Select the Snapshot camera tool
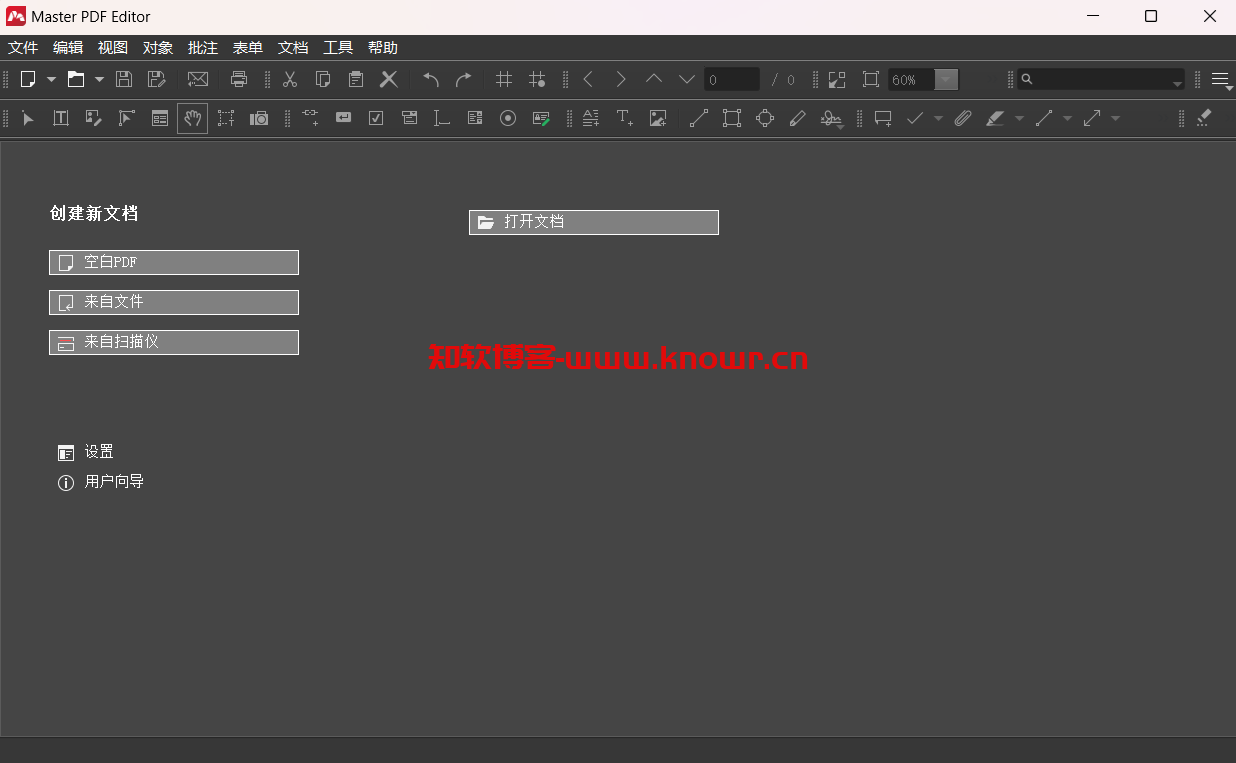 pyautogui.click(x=259, y=118)
